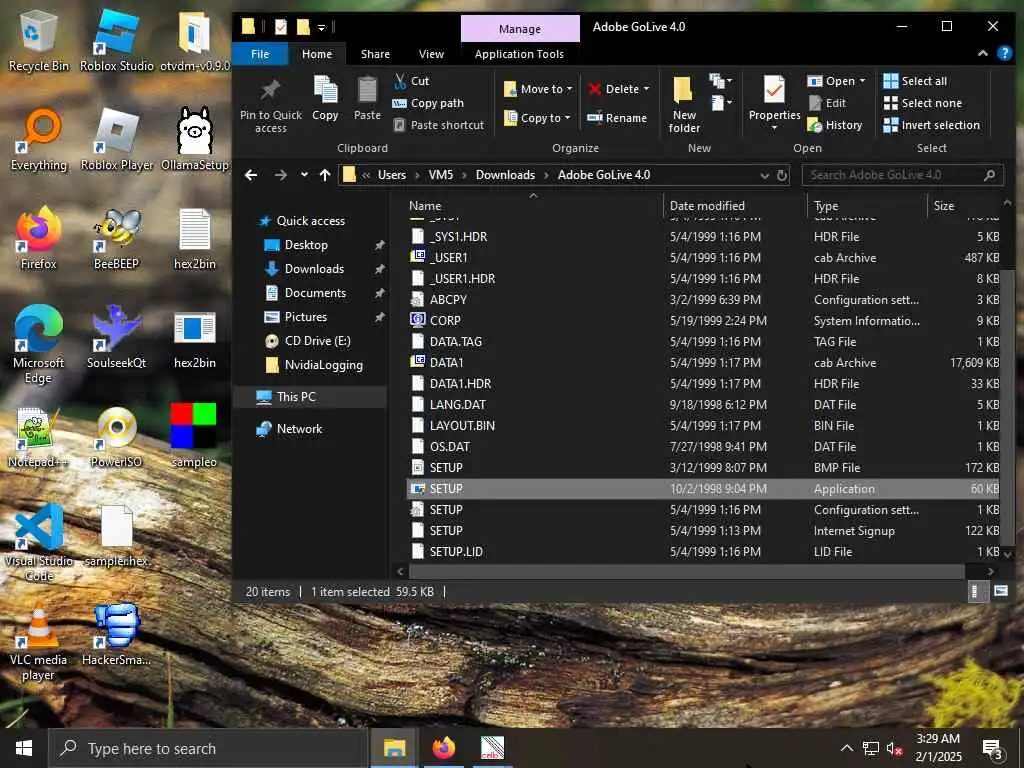Select the LAYOUT.BIN file row
The height and width of the screenshot is (768, 1024).
click(x=703, y=426)
